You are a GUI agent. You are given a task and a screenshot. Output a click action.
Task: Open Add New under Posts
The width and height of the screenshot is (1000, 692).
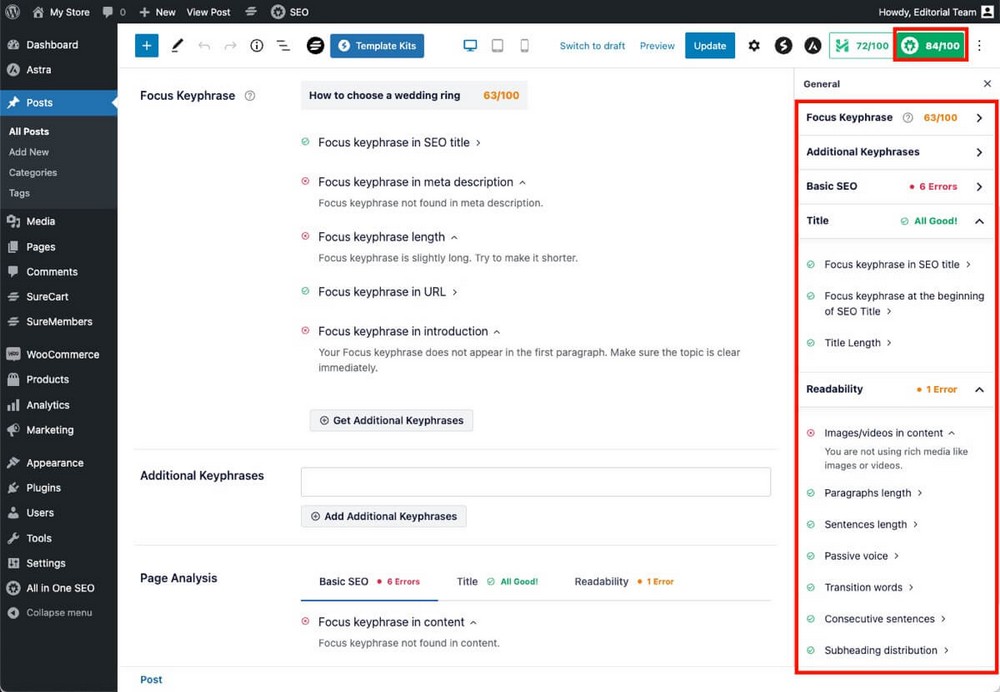tap(29, 152)
